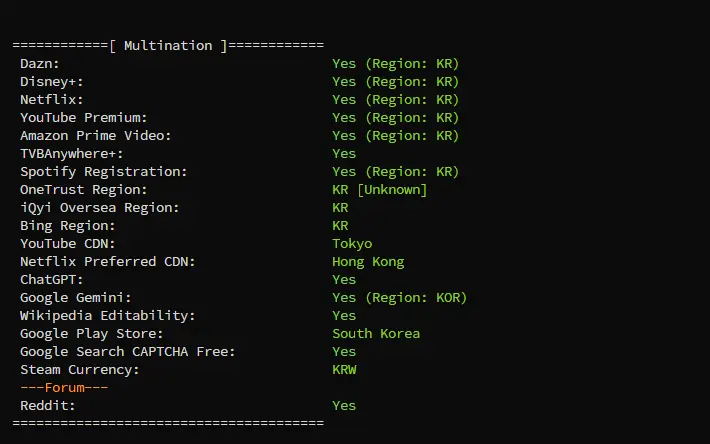Click the Multination section header text
The height and width of the screenshot is (444, 710).
(x=168, y=45)
